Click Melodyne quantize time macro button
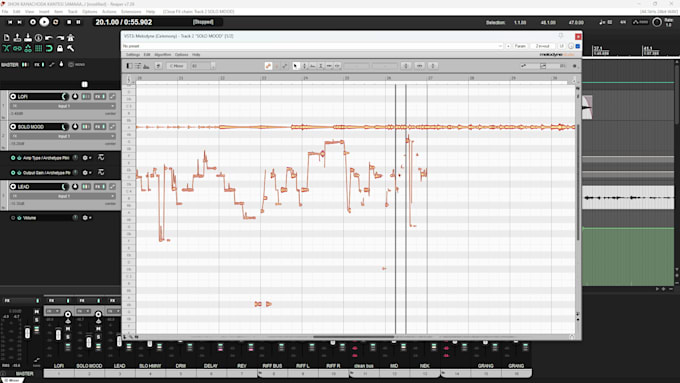Image resolution: width=680 pixels, height=383 pixels. (x=419, y=66)
